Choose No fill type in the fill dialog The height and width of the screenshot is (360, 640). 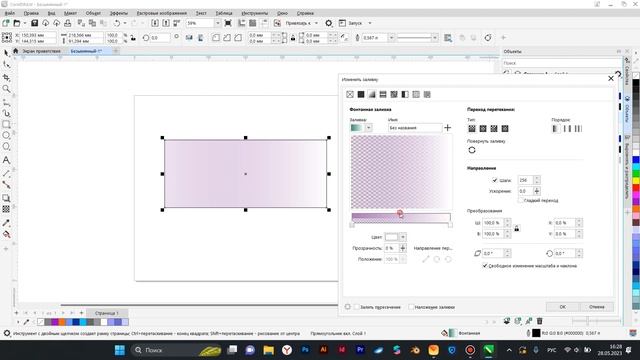pyautogui.click(x=350, y=94)
